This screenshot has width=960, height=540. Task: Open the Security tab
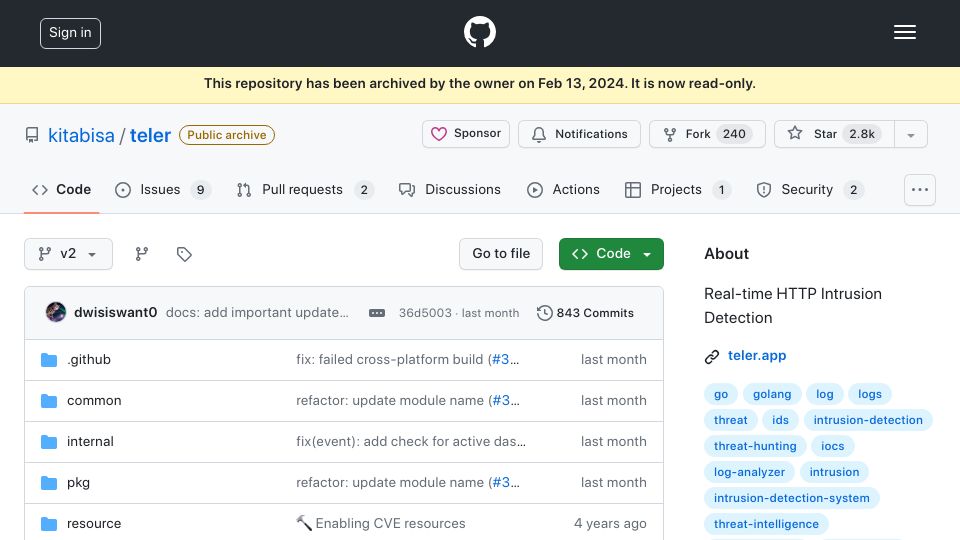pyautogui.click(x=810, y=190)
